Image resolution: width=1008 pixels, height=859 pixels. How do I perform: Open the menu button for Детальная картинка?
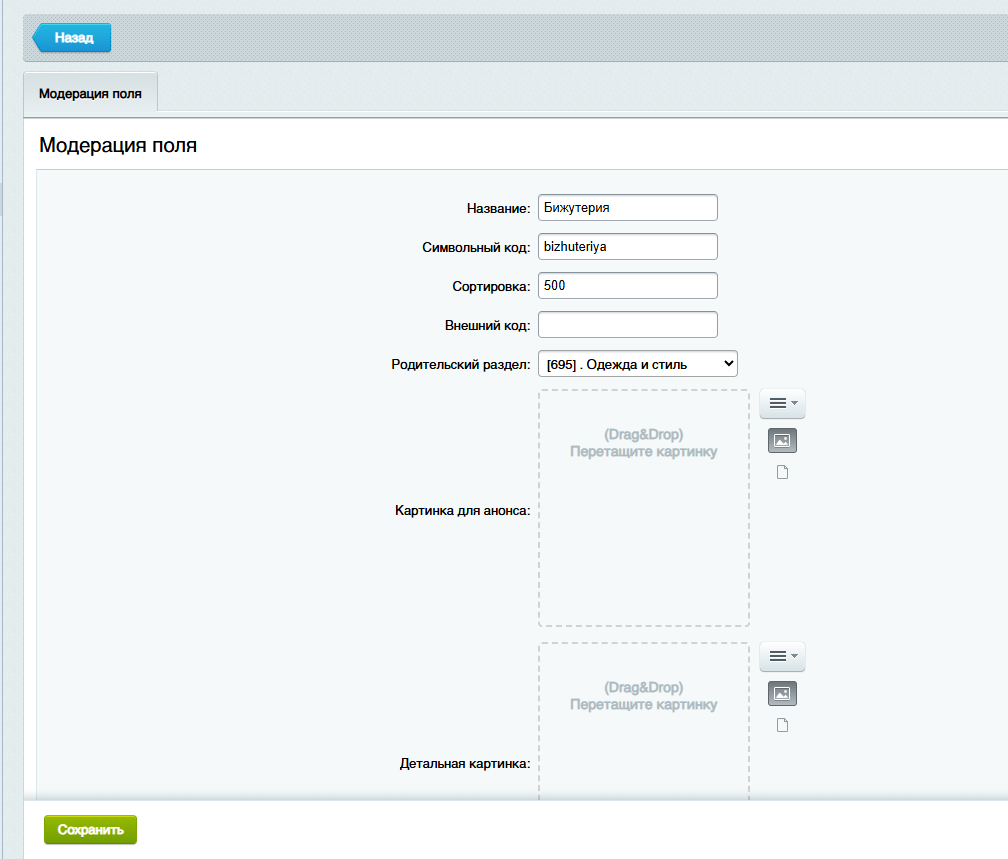click(x=782, y=656)
